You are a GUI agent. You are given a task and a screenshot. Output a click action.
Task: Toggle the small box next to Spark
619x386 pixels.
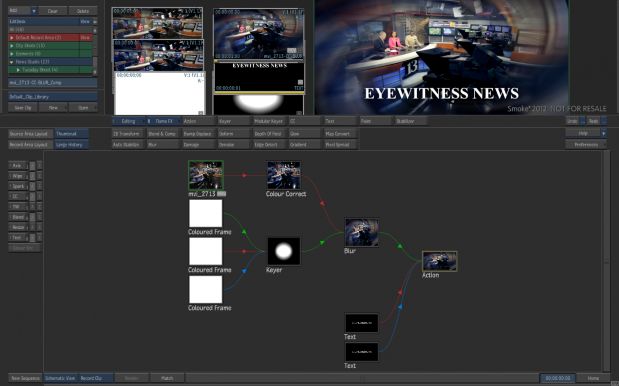click(x=32, y=186)
